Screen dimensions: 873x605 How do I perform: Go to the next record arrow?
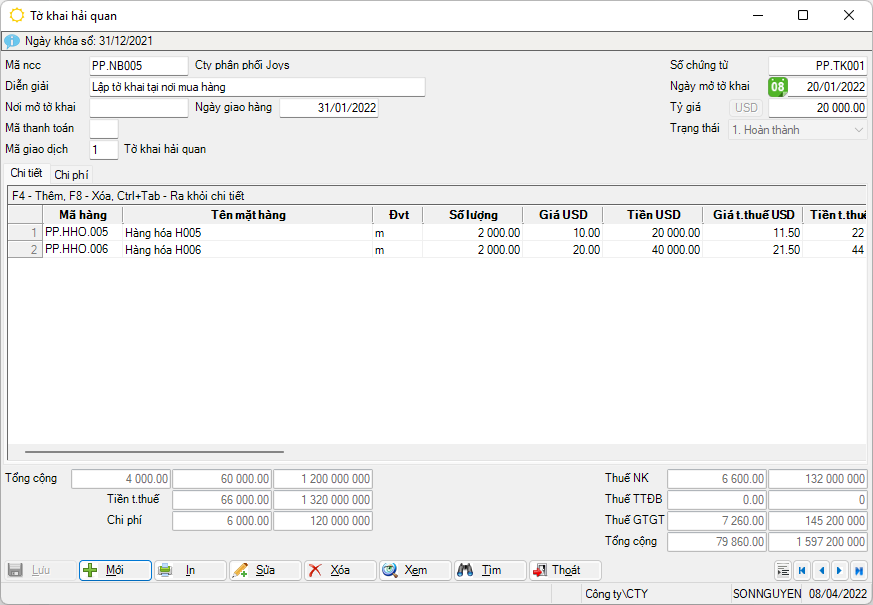click(x=840, y=571)
